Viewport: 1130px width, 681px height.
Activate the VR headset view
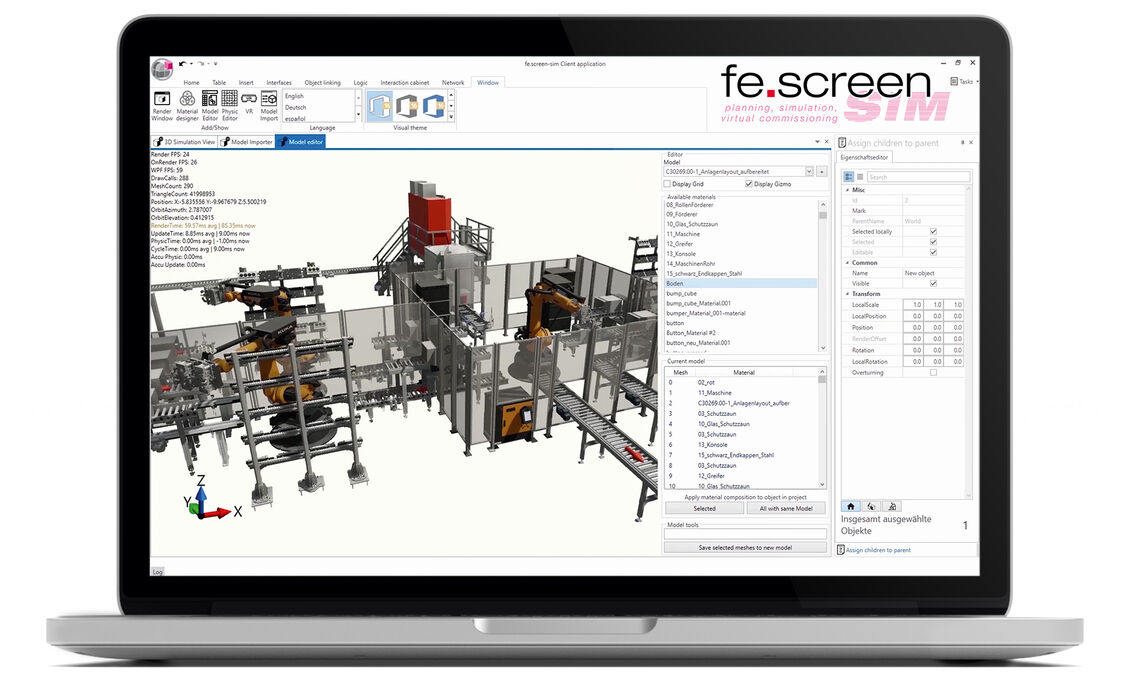point(249,103)
